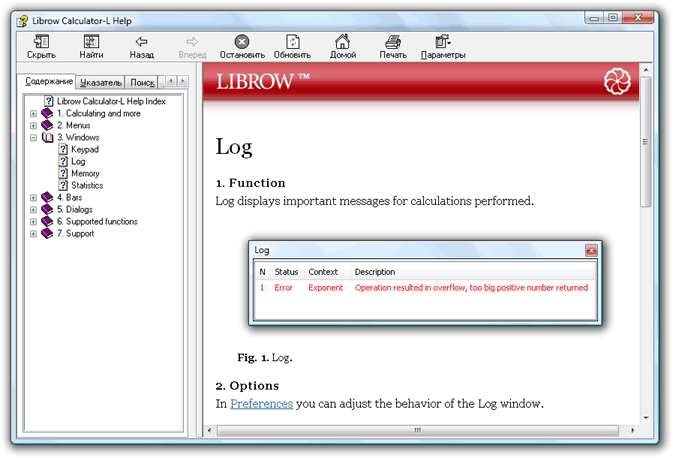Screen dimensions: 673x458
Task: Click the Keypad topic question-mark icon
Action: pos(63,149)
